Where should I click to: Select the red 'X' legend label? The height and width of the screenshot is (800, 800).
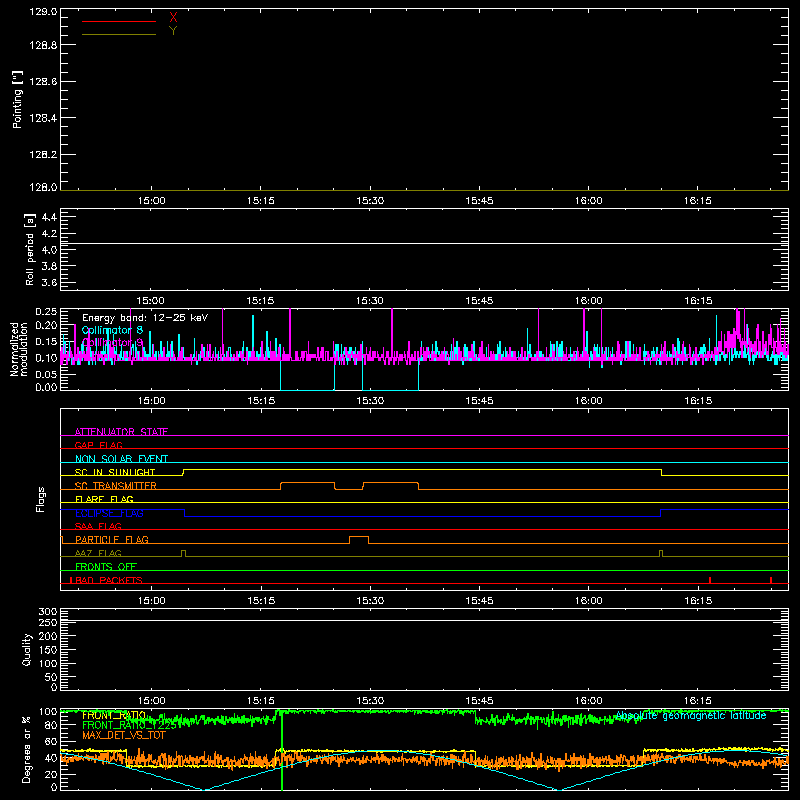click(173, 18)
